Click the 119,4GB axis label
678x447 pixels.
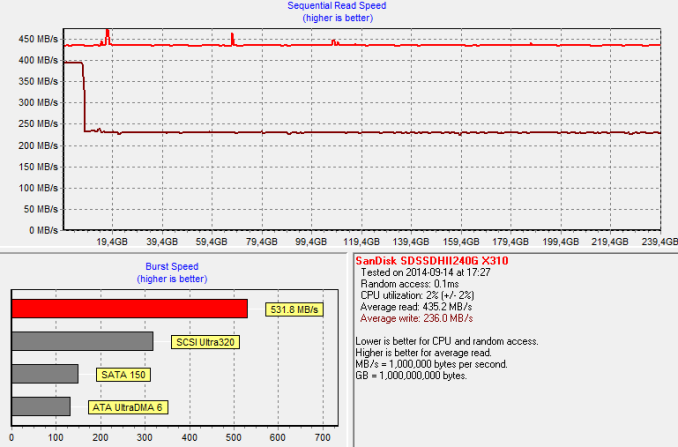click(361, 242)
